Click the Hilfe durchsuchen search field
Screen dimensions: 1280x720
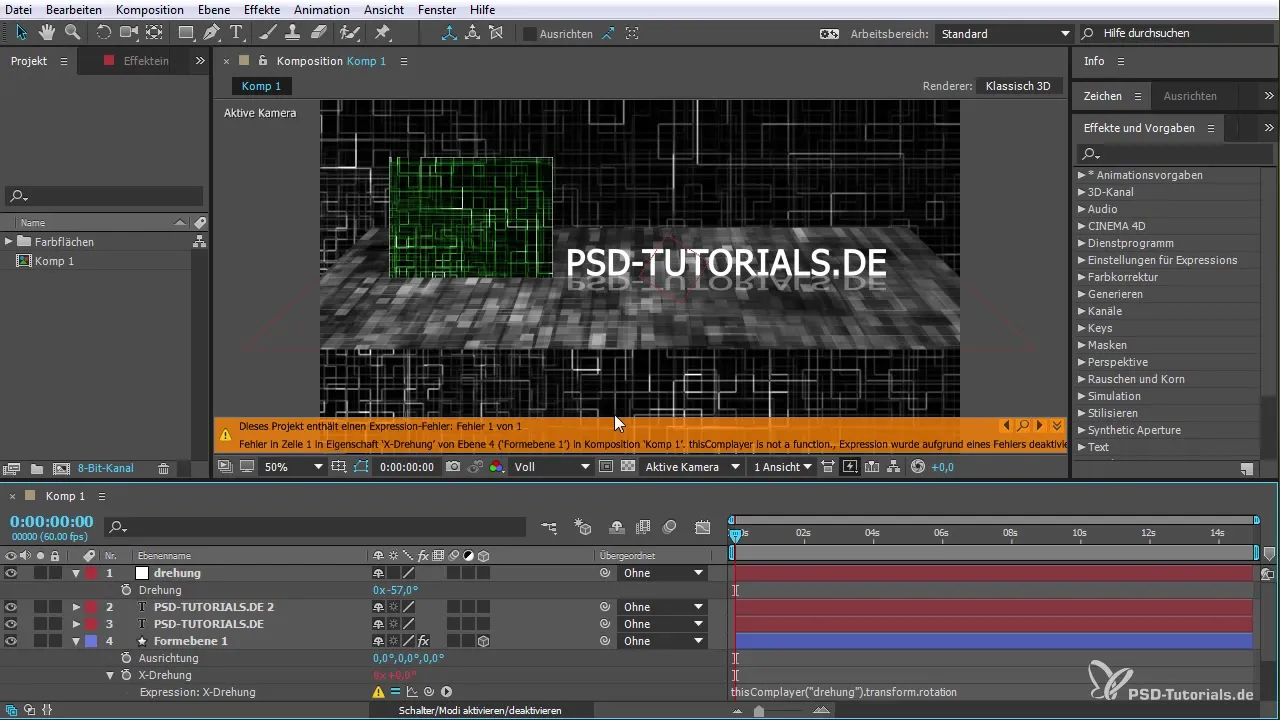pyautogui.click(x=1177, y=33)
